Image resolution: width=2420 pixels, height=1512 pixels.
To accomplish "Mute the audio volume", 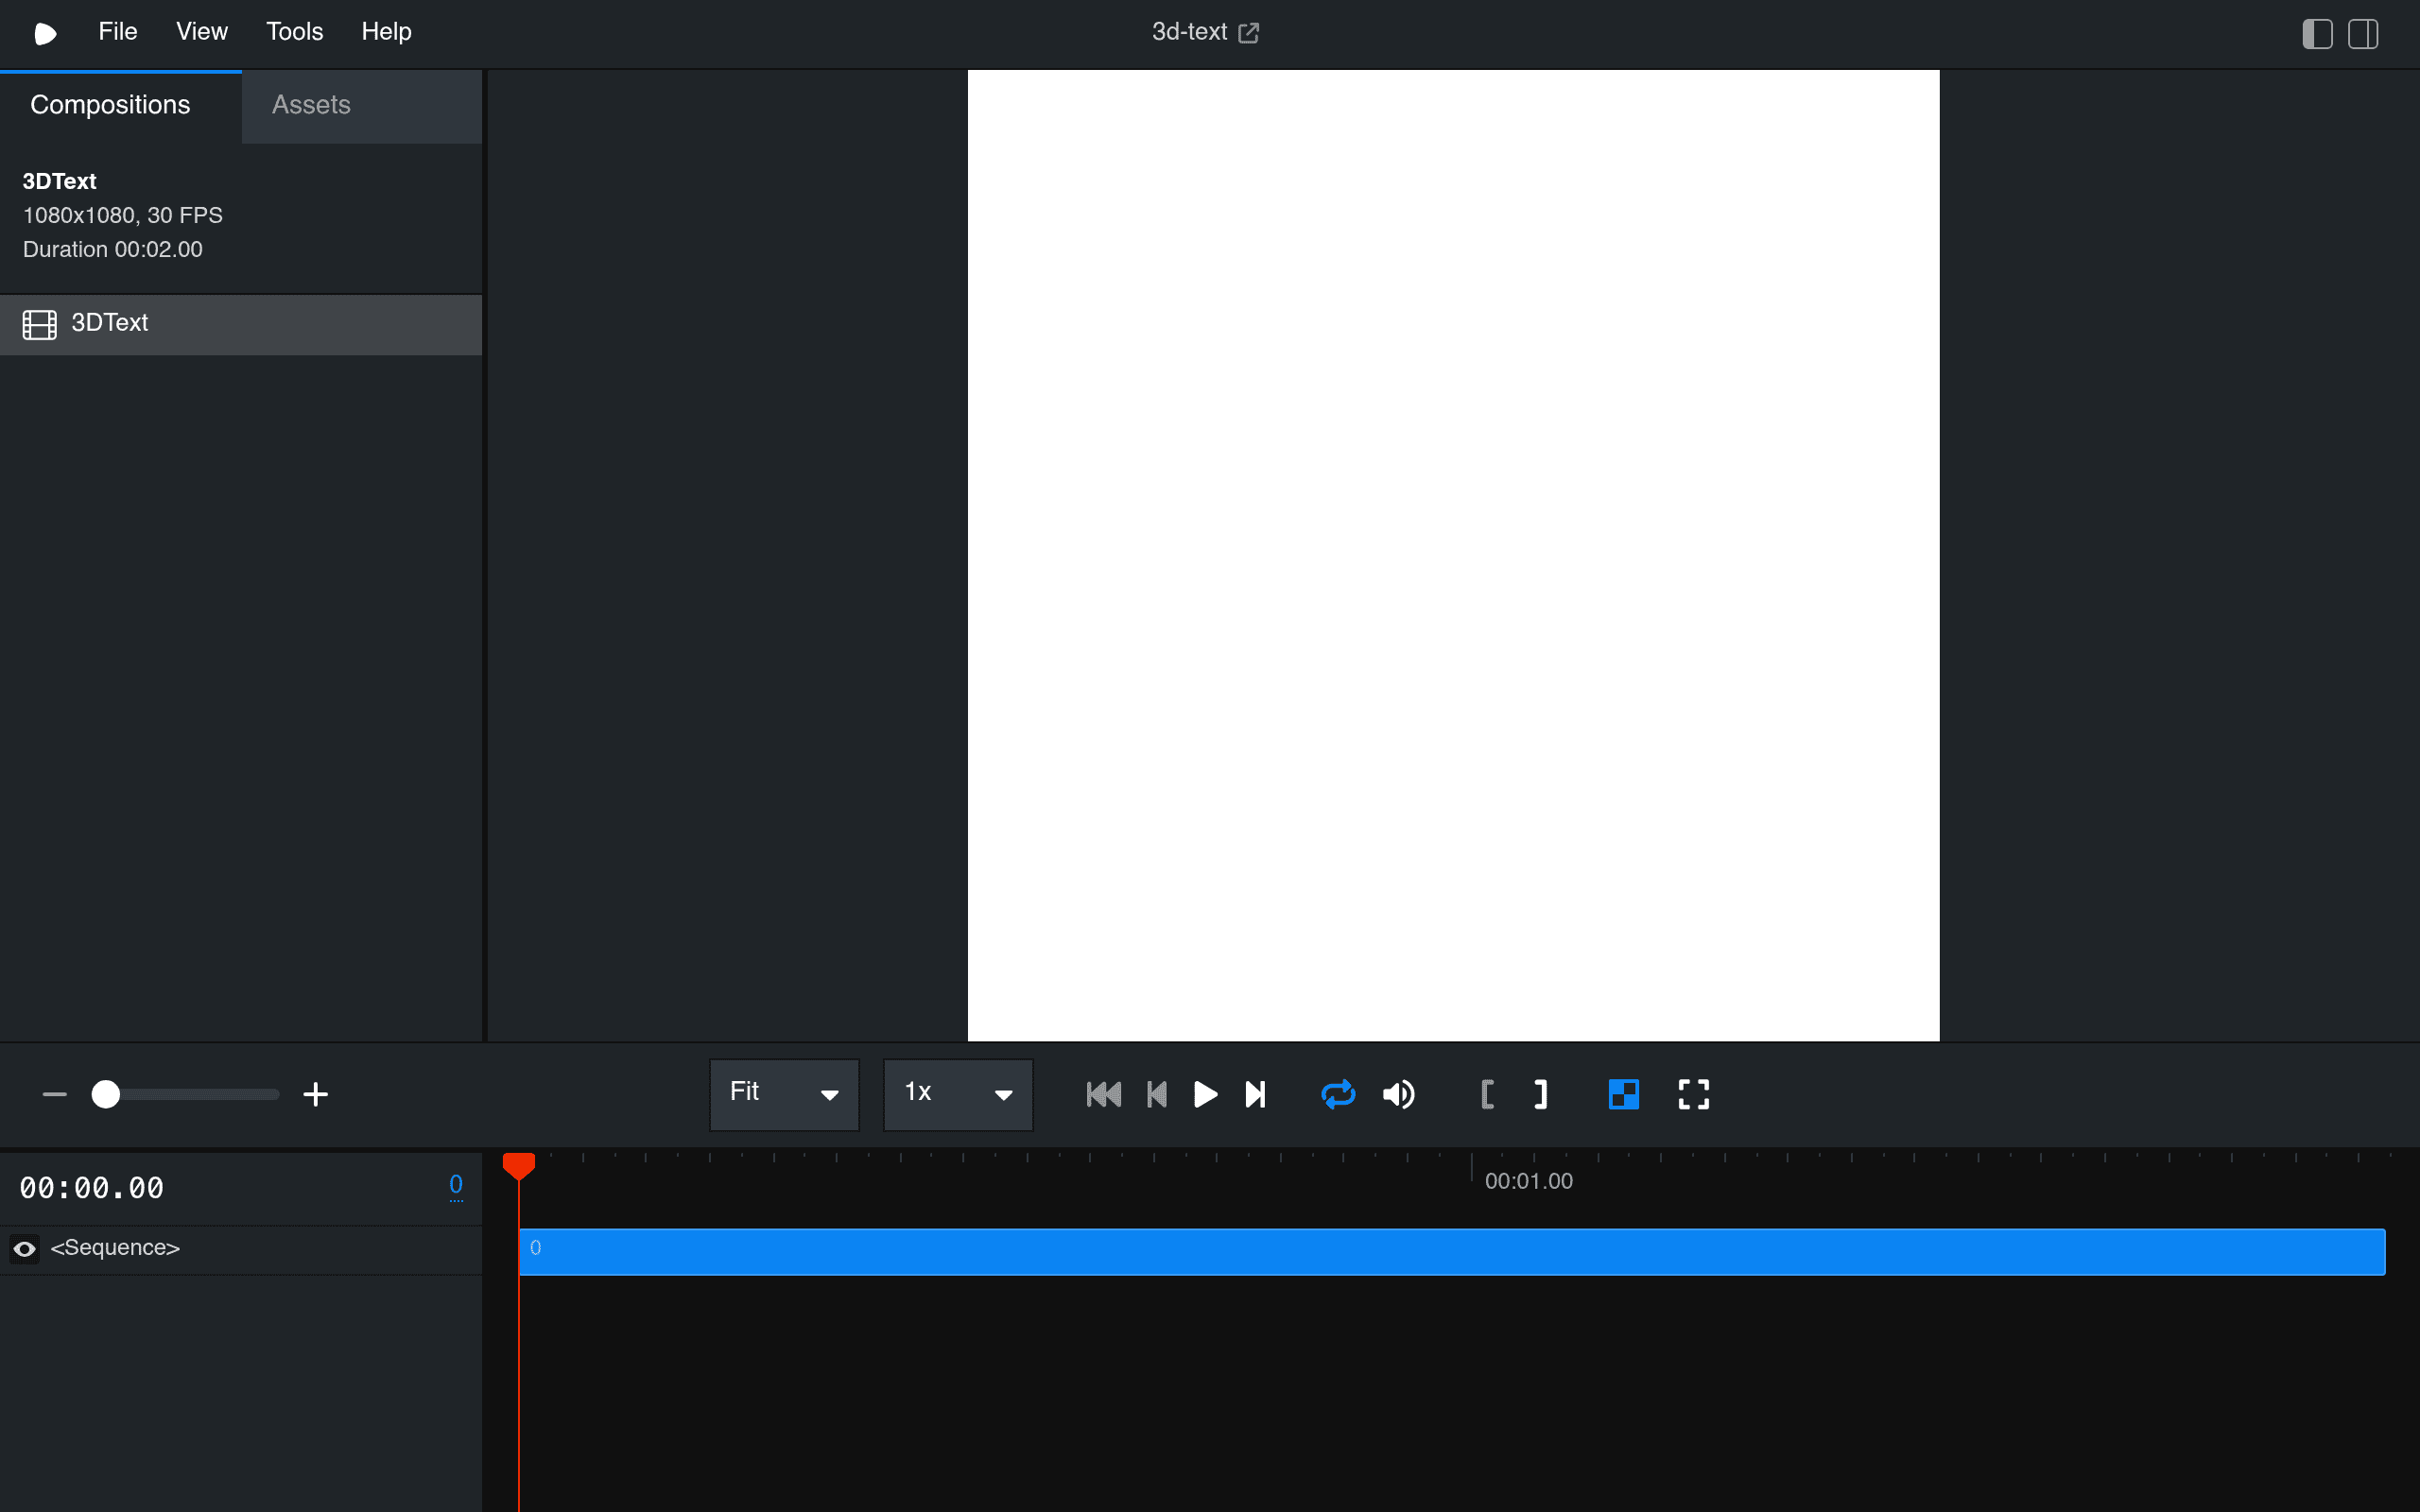I will point(1399,1095).
